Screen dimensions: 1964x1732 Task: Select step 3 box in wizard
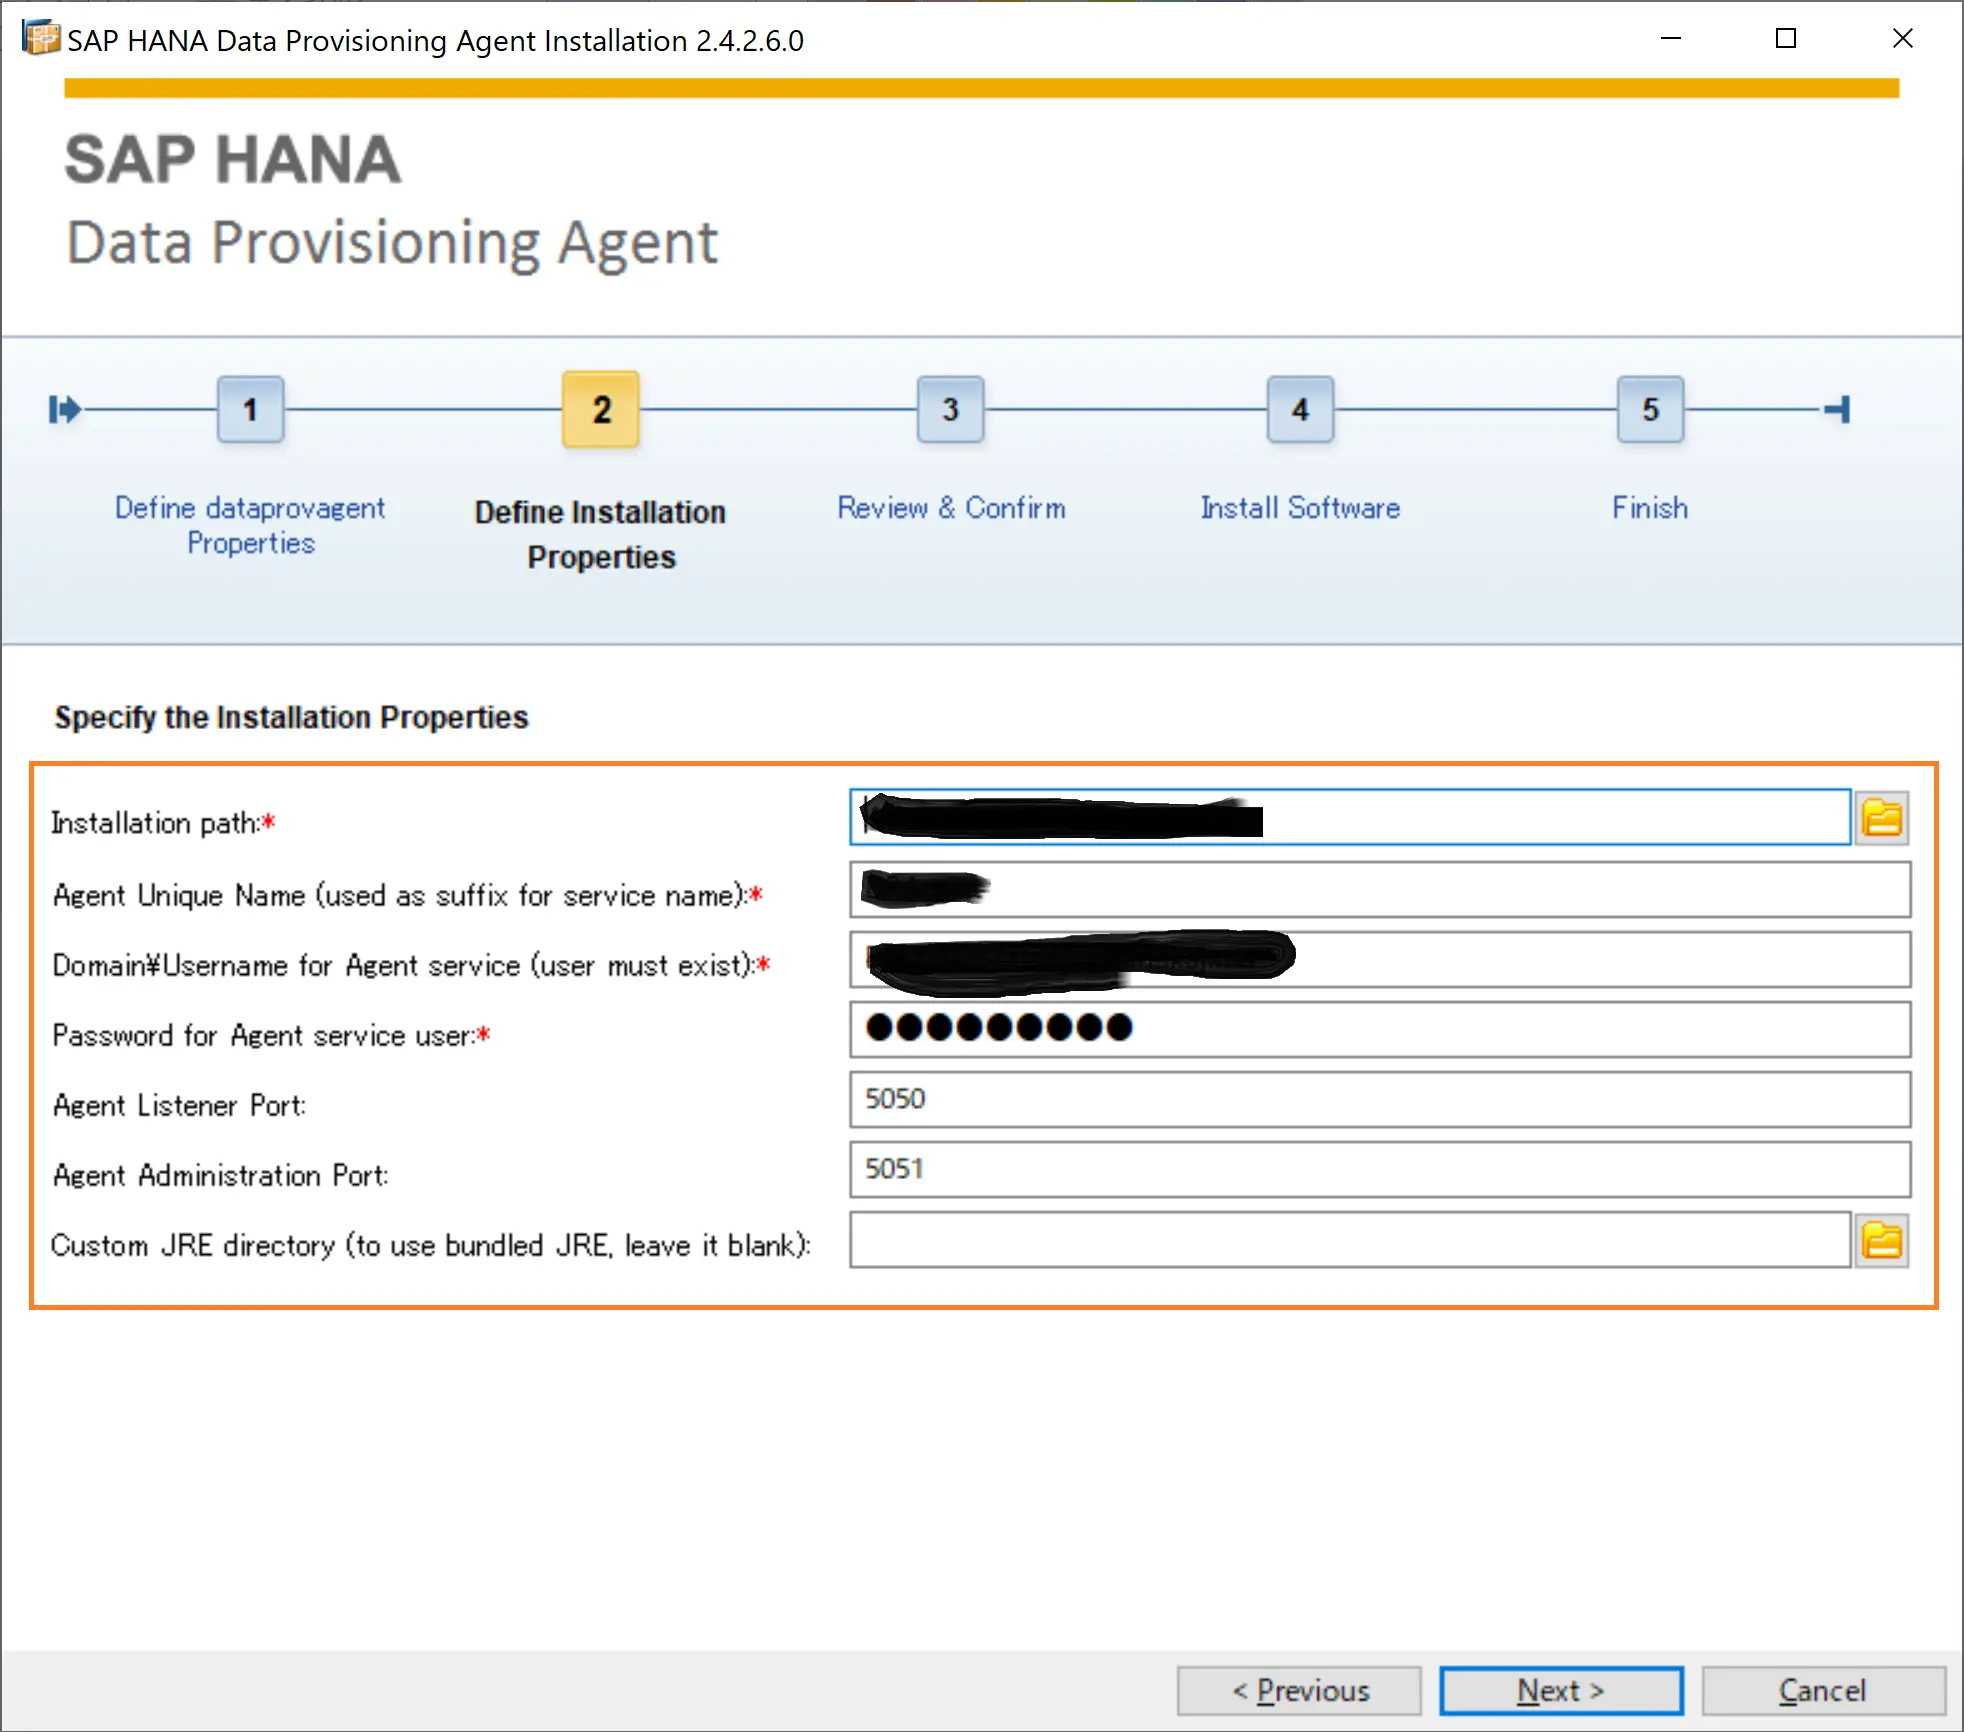951,409
